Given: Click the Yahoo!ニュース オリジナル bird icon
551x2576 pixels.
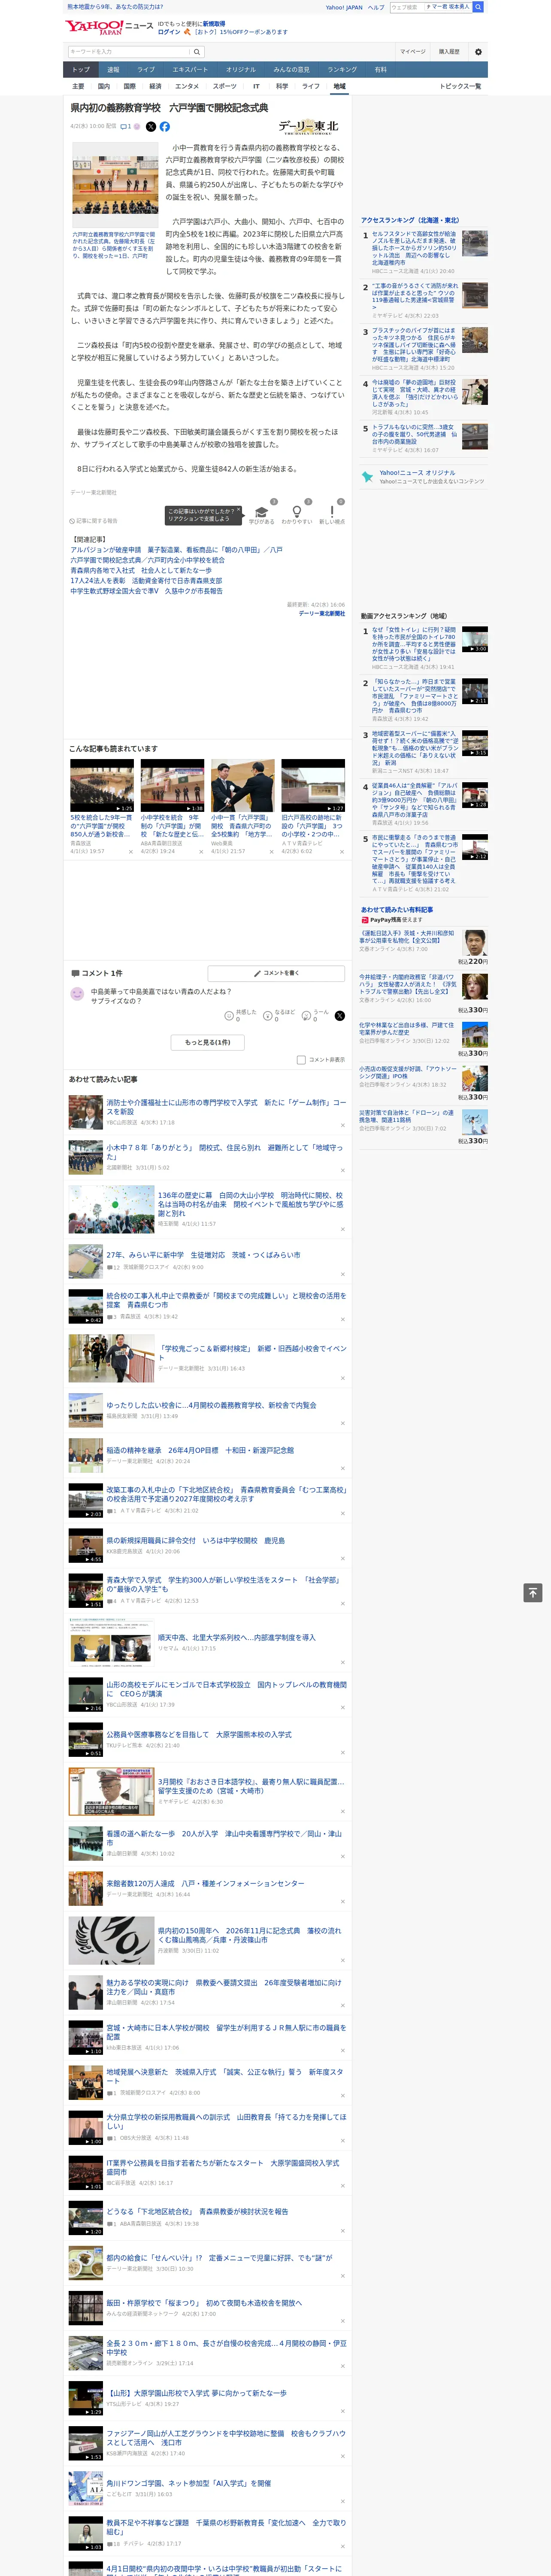Looking at the screenshot, I should point(368,476).
